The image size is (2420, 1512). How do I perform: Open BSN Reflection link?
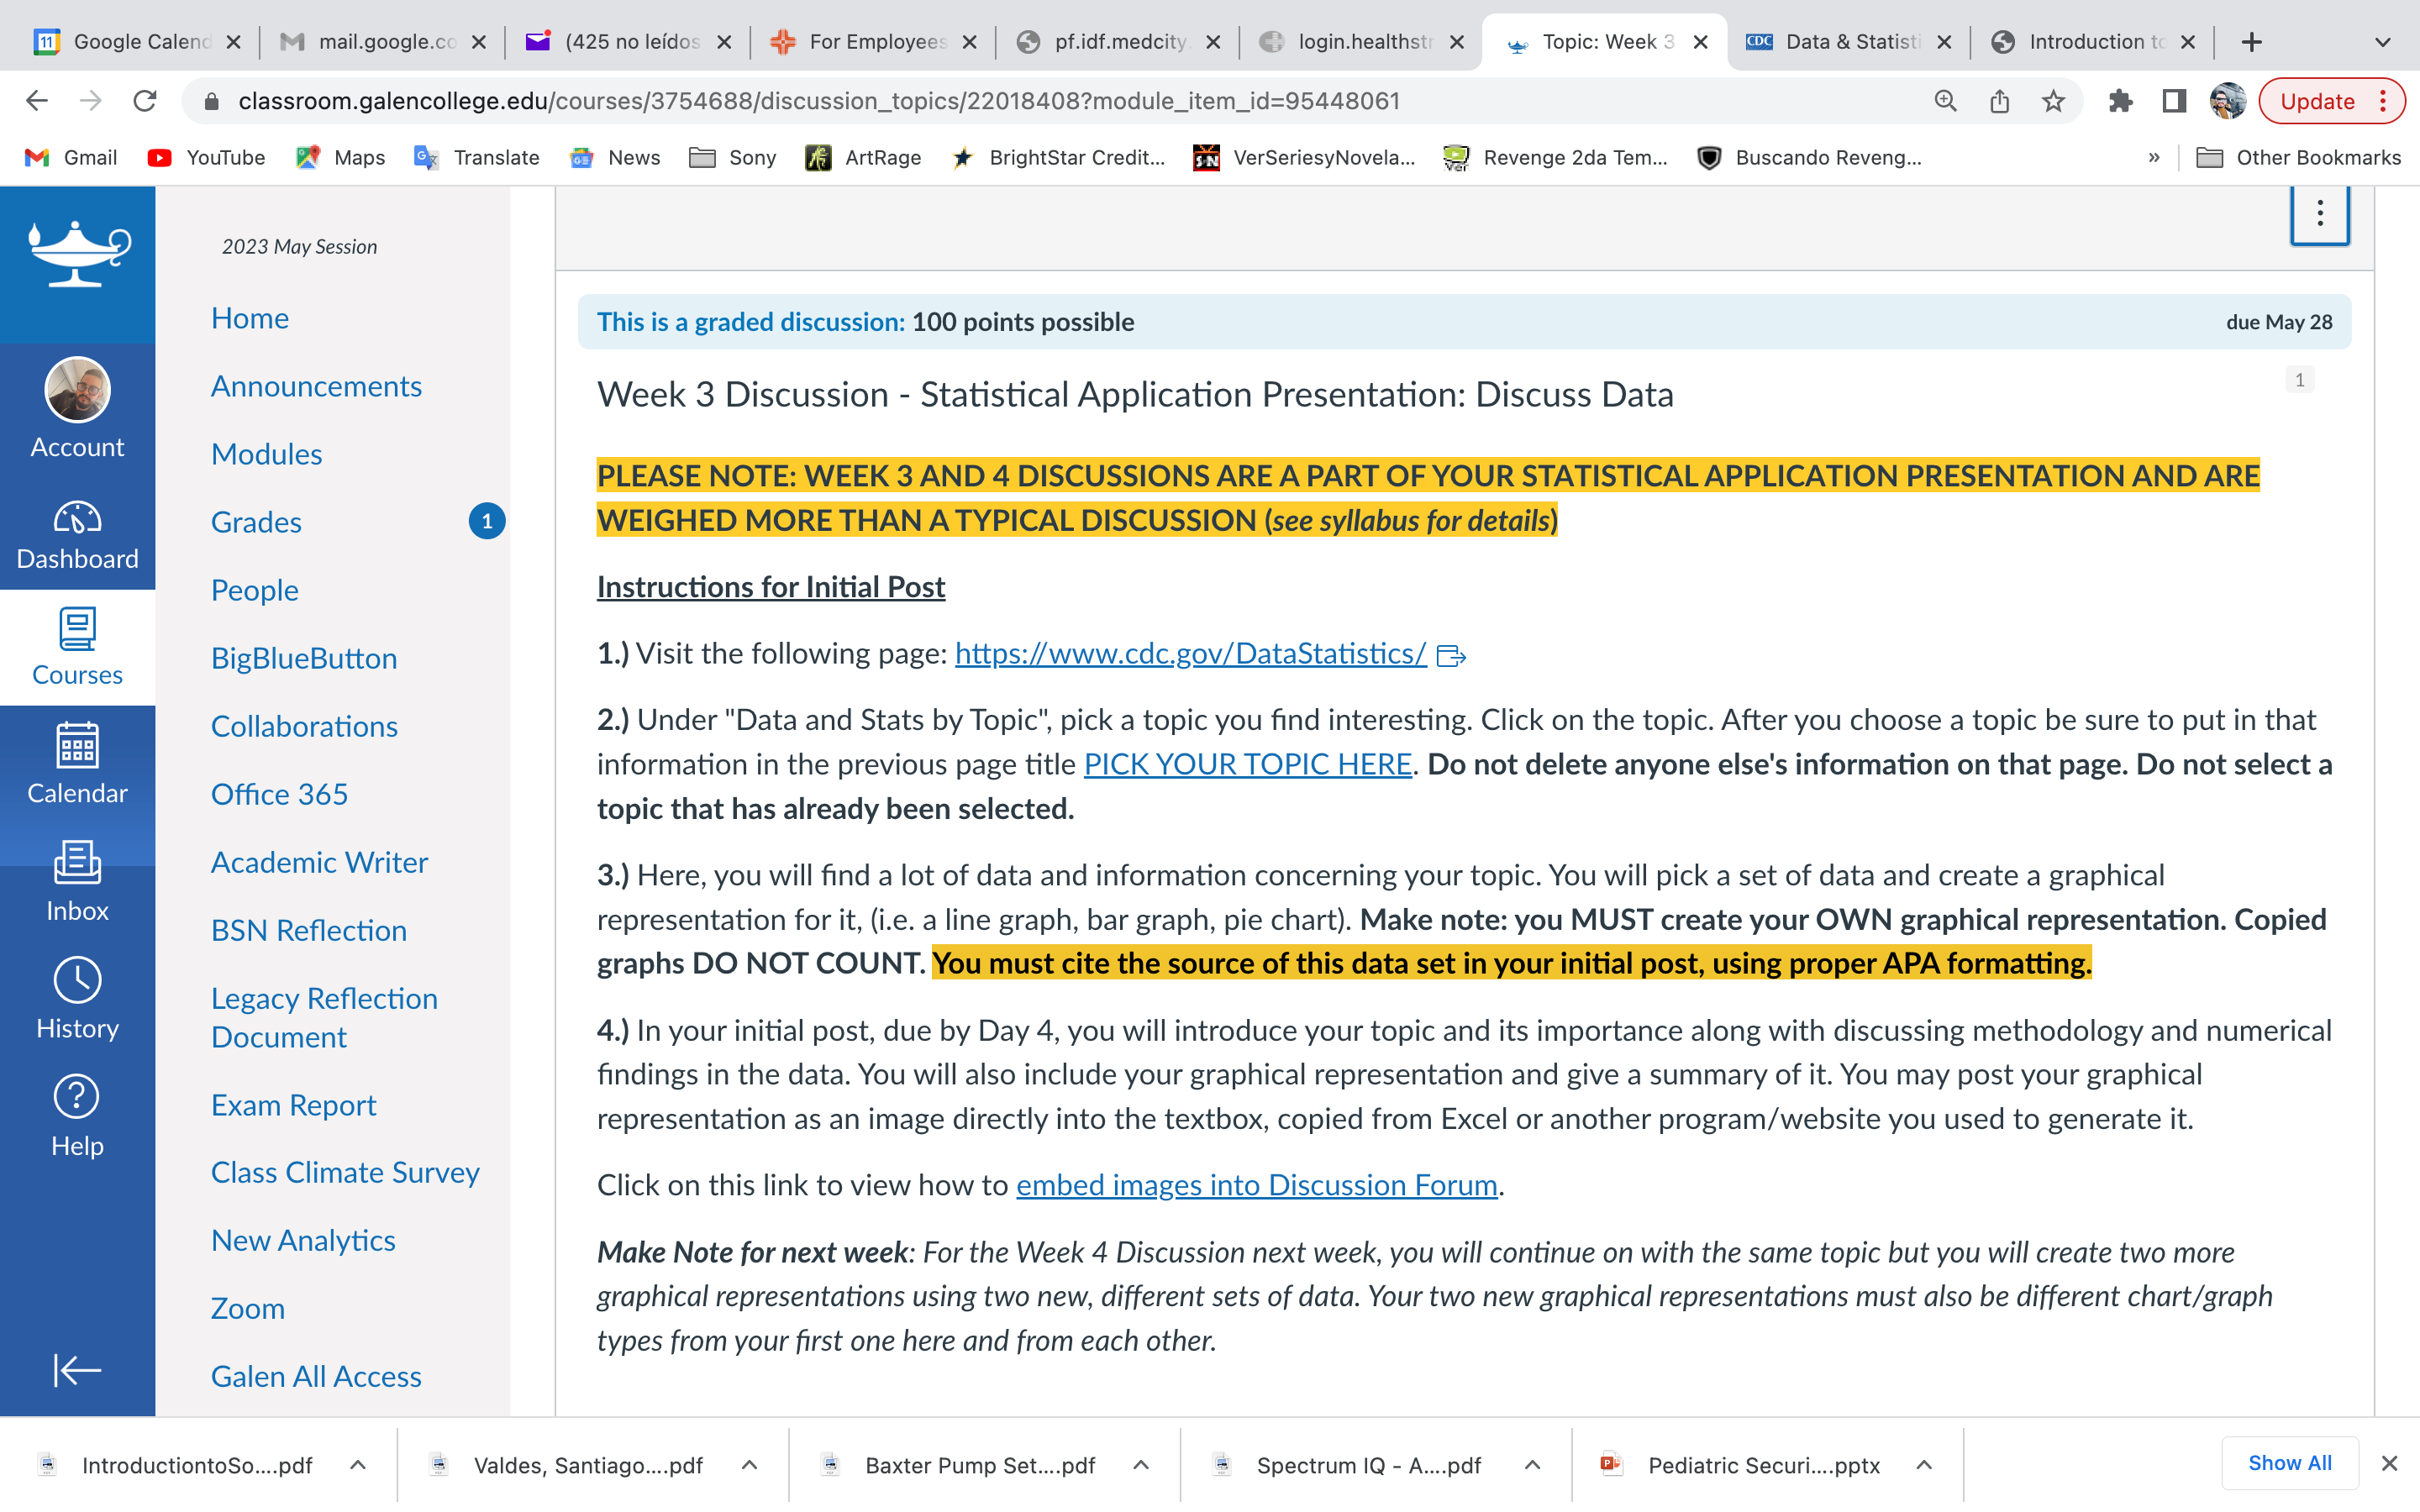pos(309,930)
